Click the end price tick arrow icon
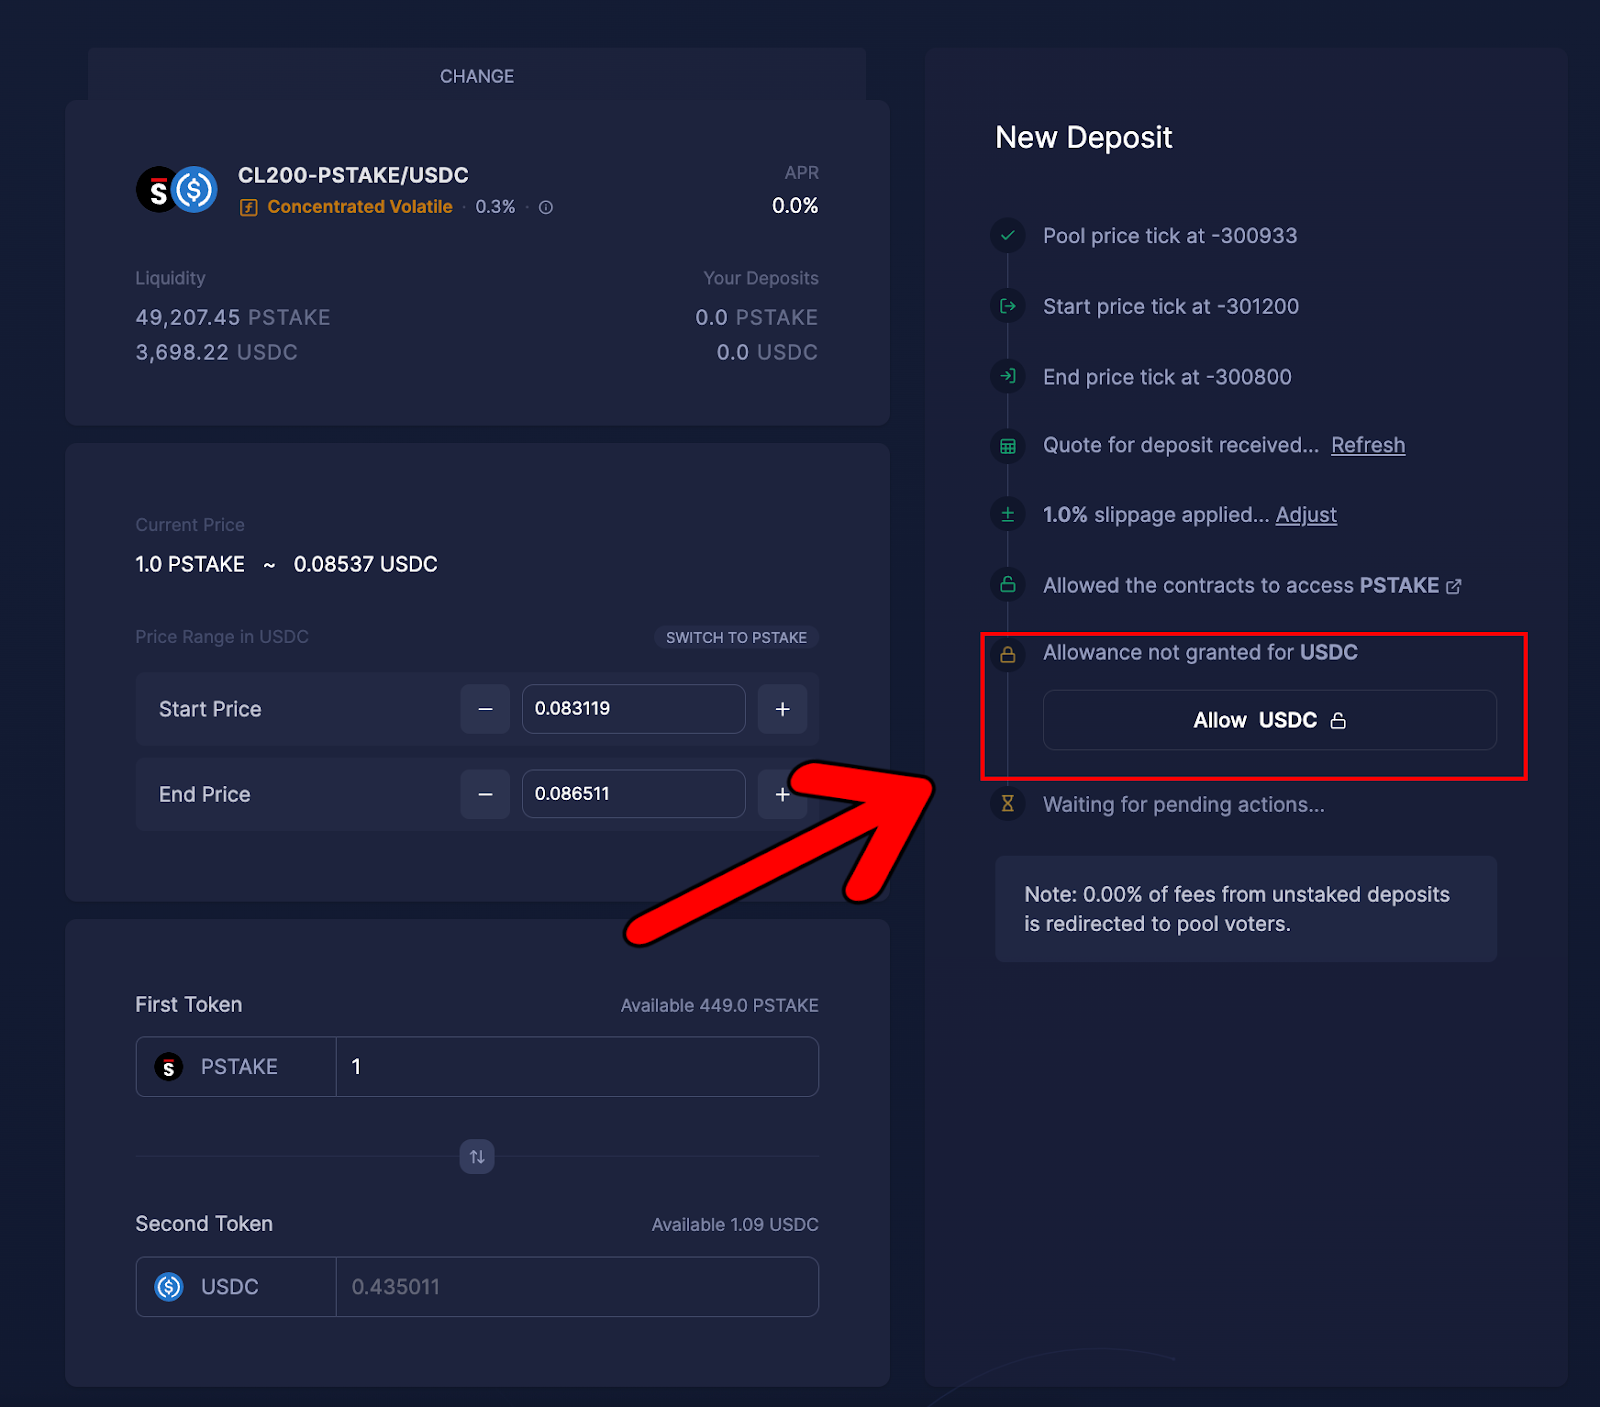Image resolution: width=1600 pixels, height=1407 pixels. [x=1008, y=376]
